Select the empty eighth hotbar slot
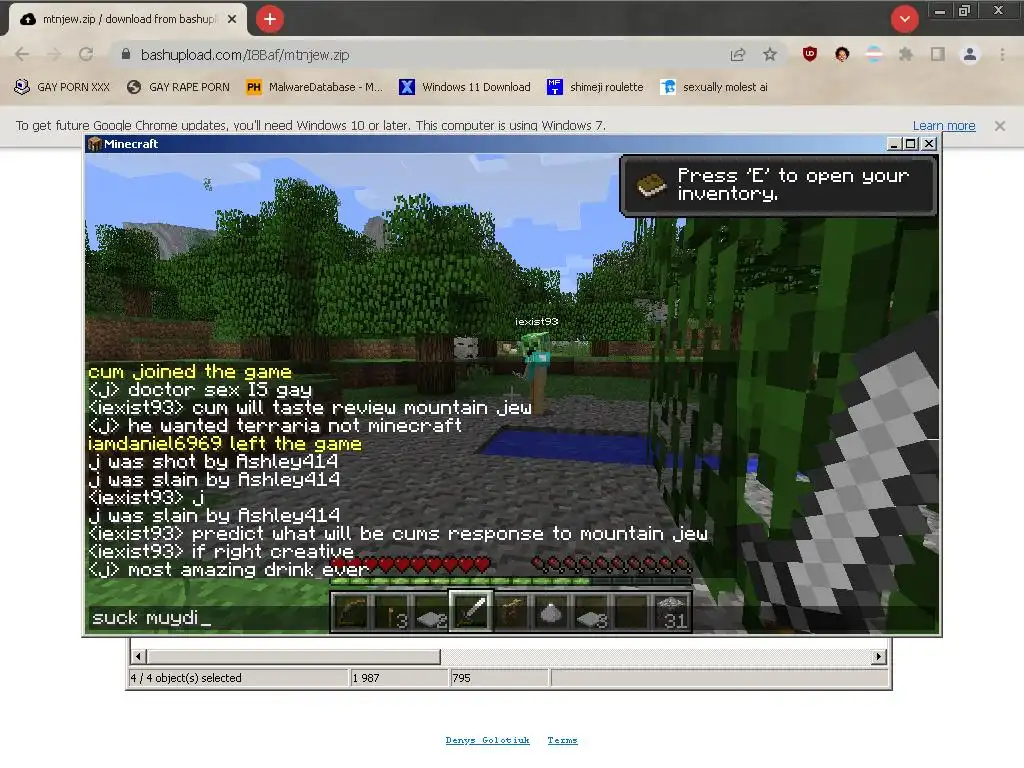The height and width of the screenshot is (768, 1024). 631,612
